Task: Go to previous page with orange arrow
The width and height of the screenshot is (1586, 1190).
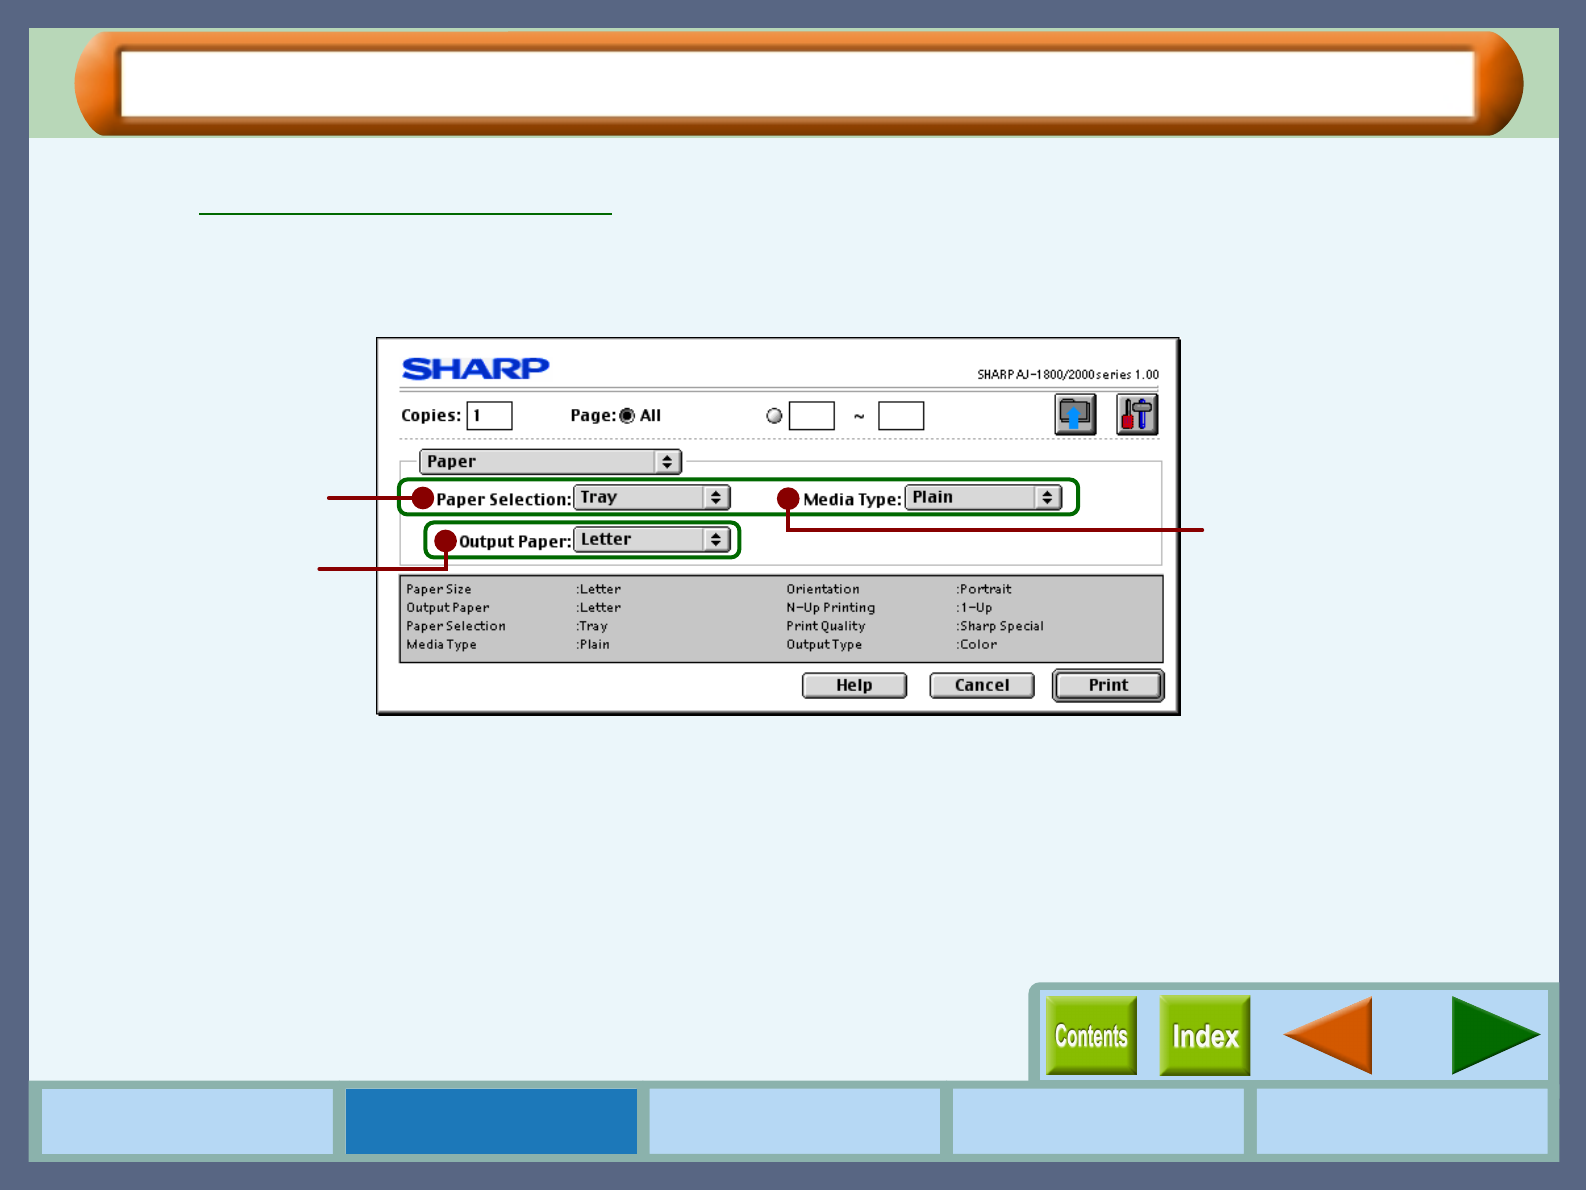Action: 1329,1036
